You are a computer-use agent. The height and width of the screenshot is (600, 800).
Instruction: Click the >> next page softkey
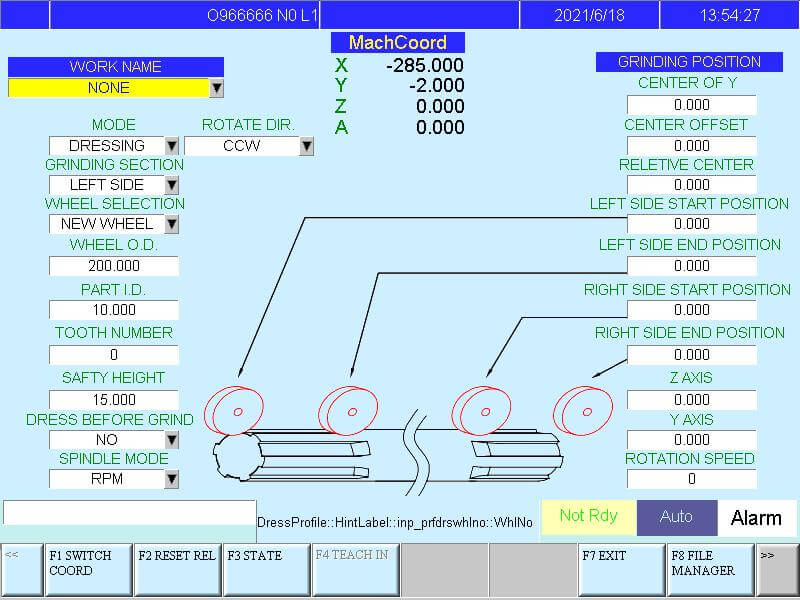click(x=777, y=569)
